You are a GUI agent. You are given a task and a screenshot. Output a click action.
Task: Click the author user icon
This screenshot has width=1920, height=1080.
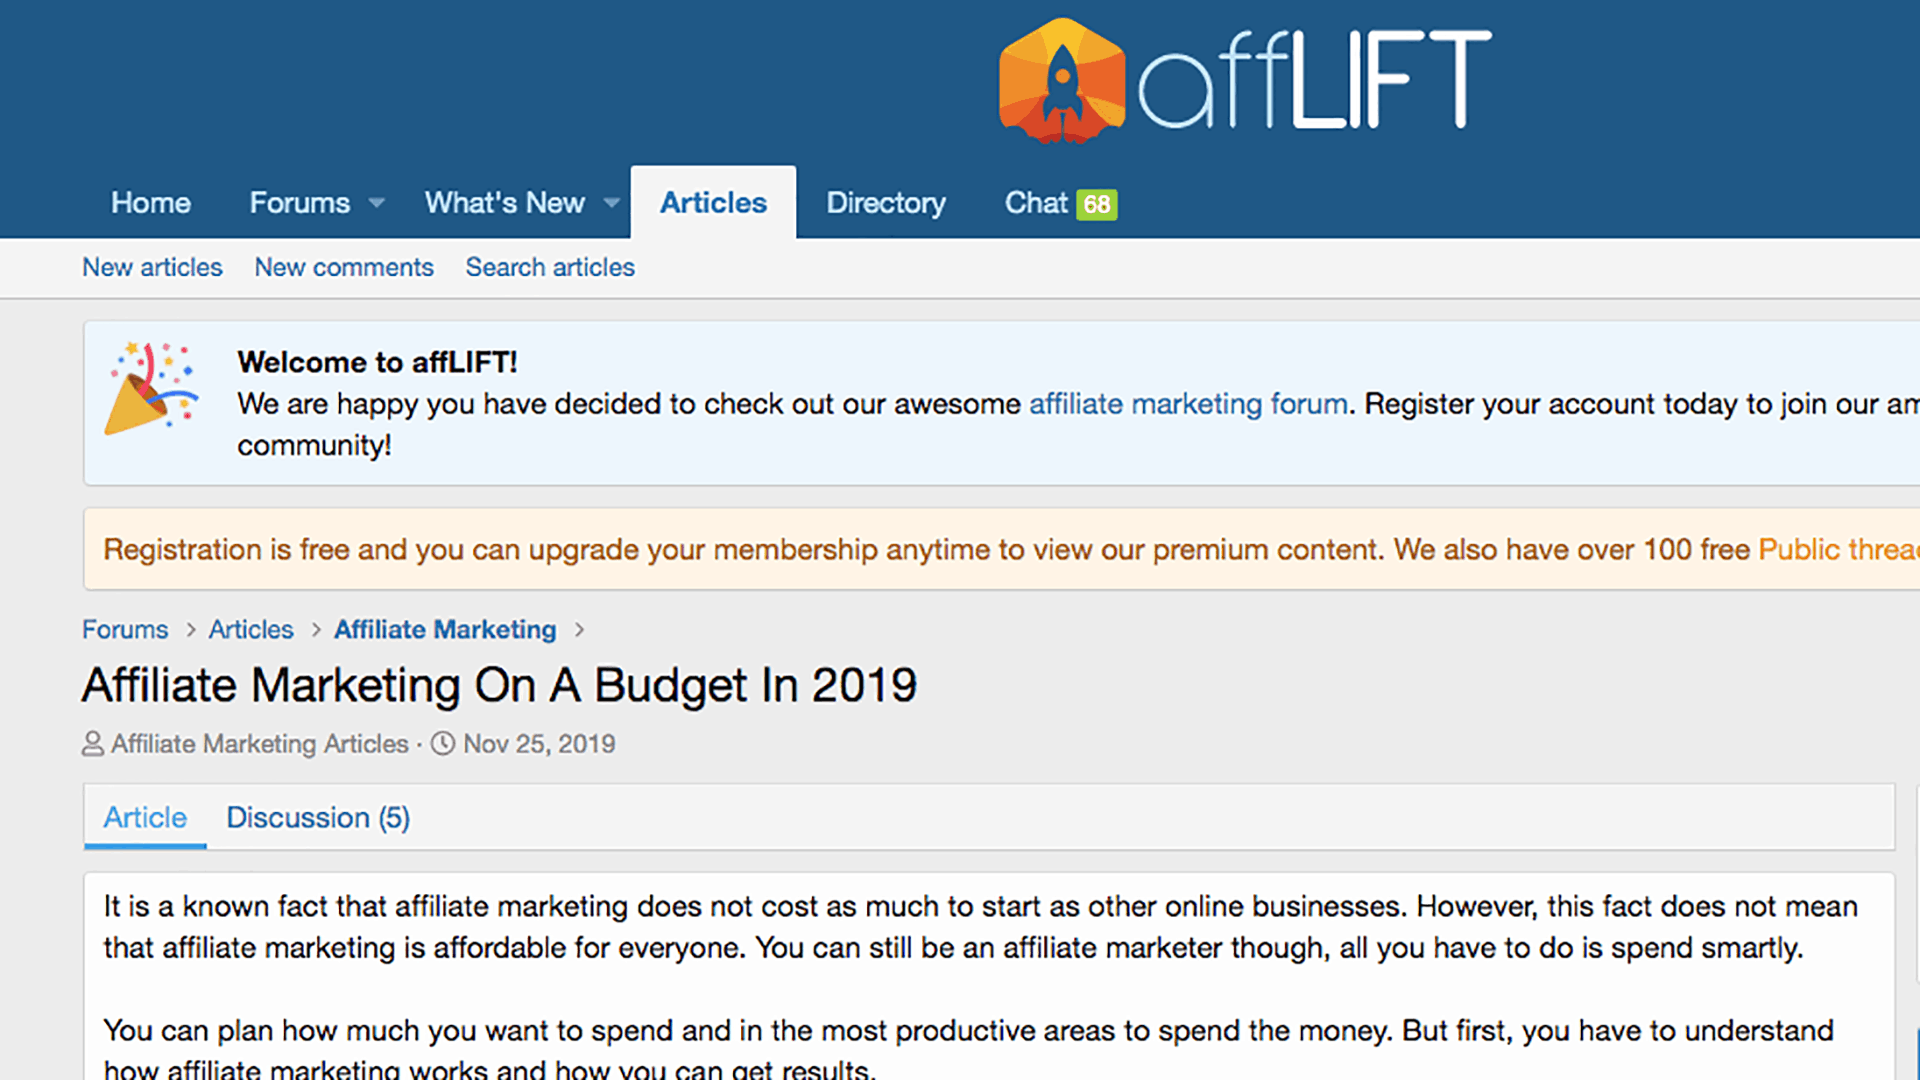93,744
